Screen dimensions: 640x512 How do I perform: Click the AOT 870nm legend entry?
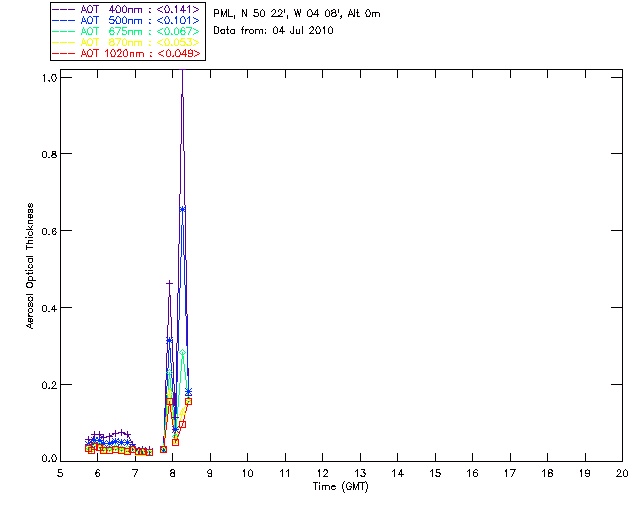tap(126, 42)
